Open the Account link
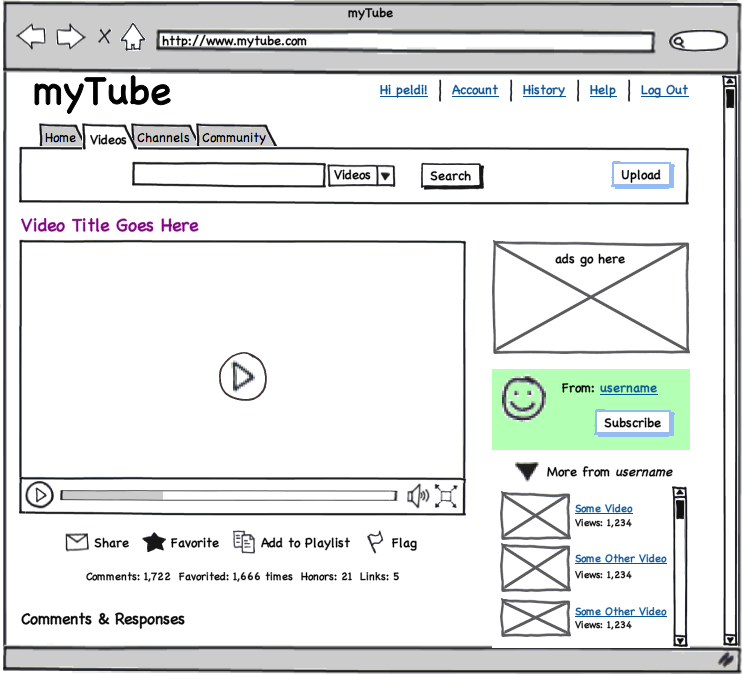This screenshot has width=742, height=674. coord(475,90)
